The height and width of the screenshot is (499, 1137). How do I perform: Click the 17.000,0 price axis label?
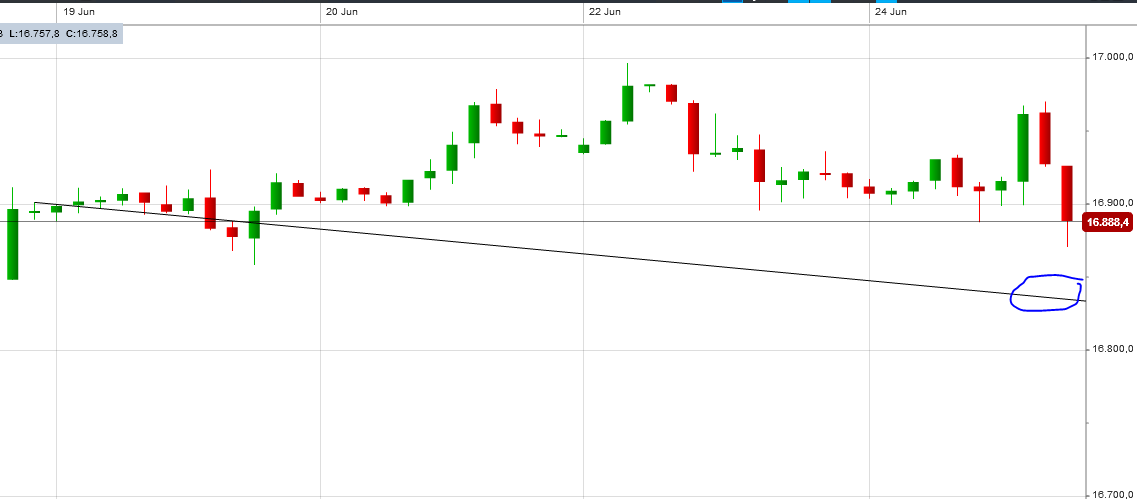click(1111, 57)
